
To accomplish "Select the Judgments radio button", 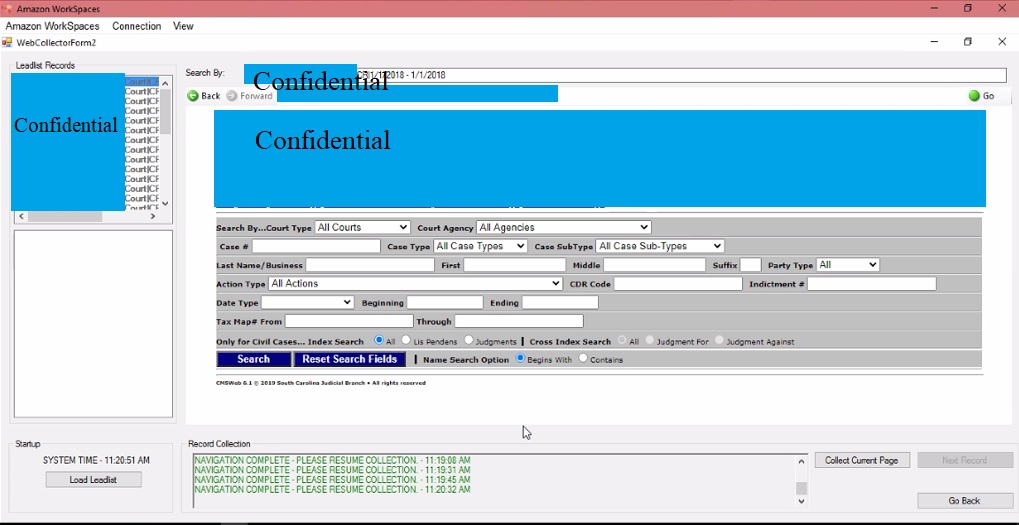I will pos(469,340).
